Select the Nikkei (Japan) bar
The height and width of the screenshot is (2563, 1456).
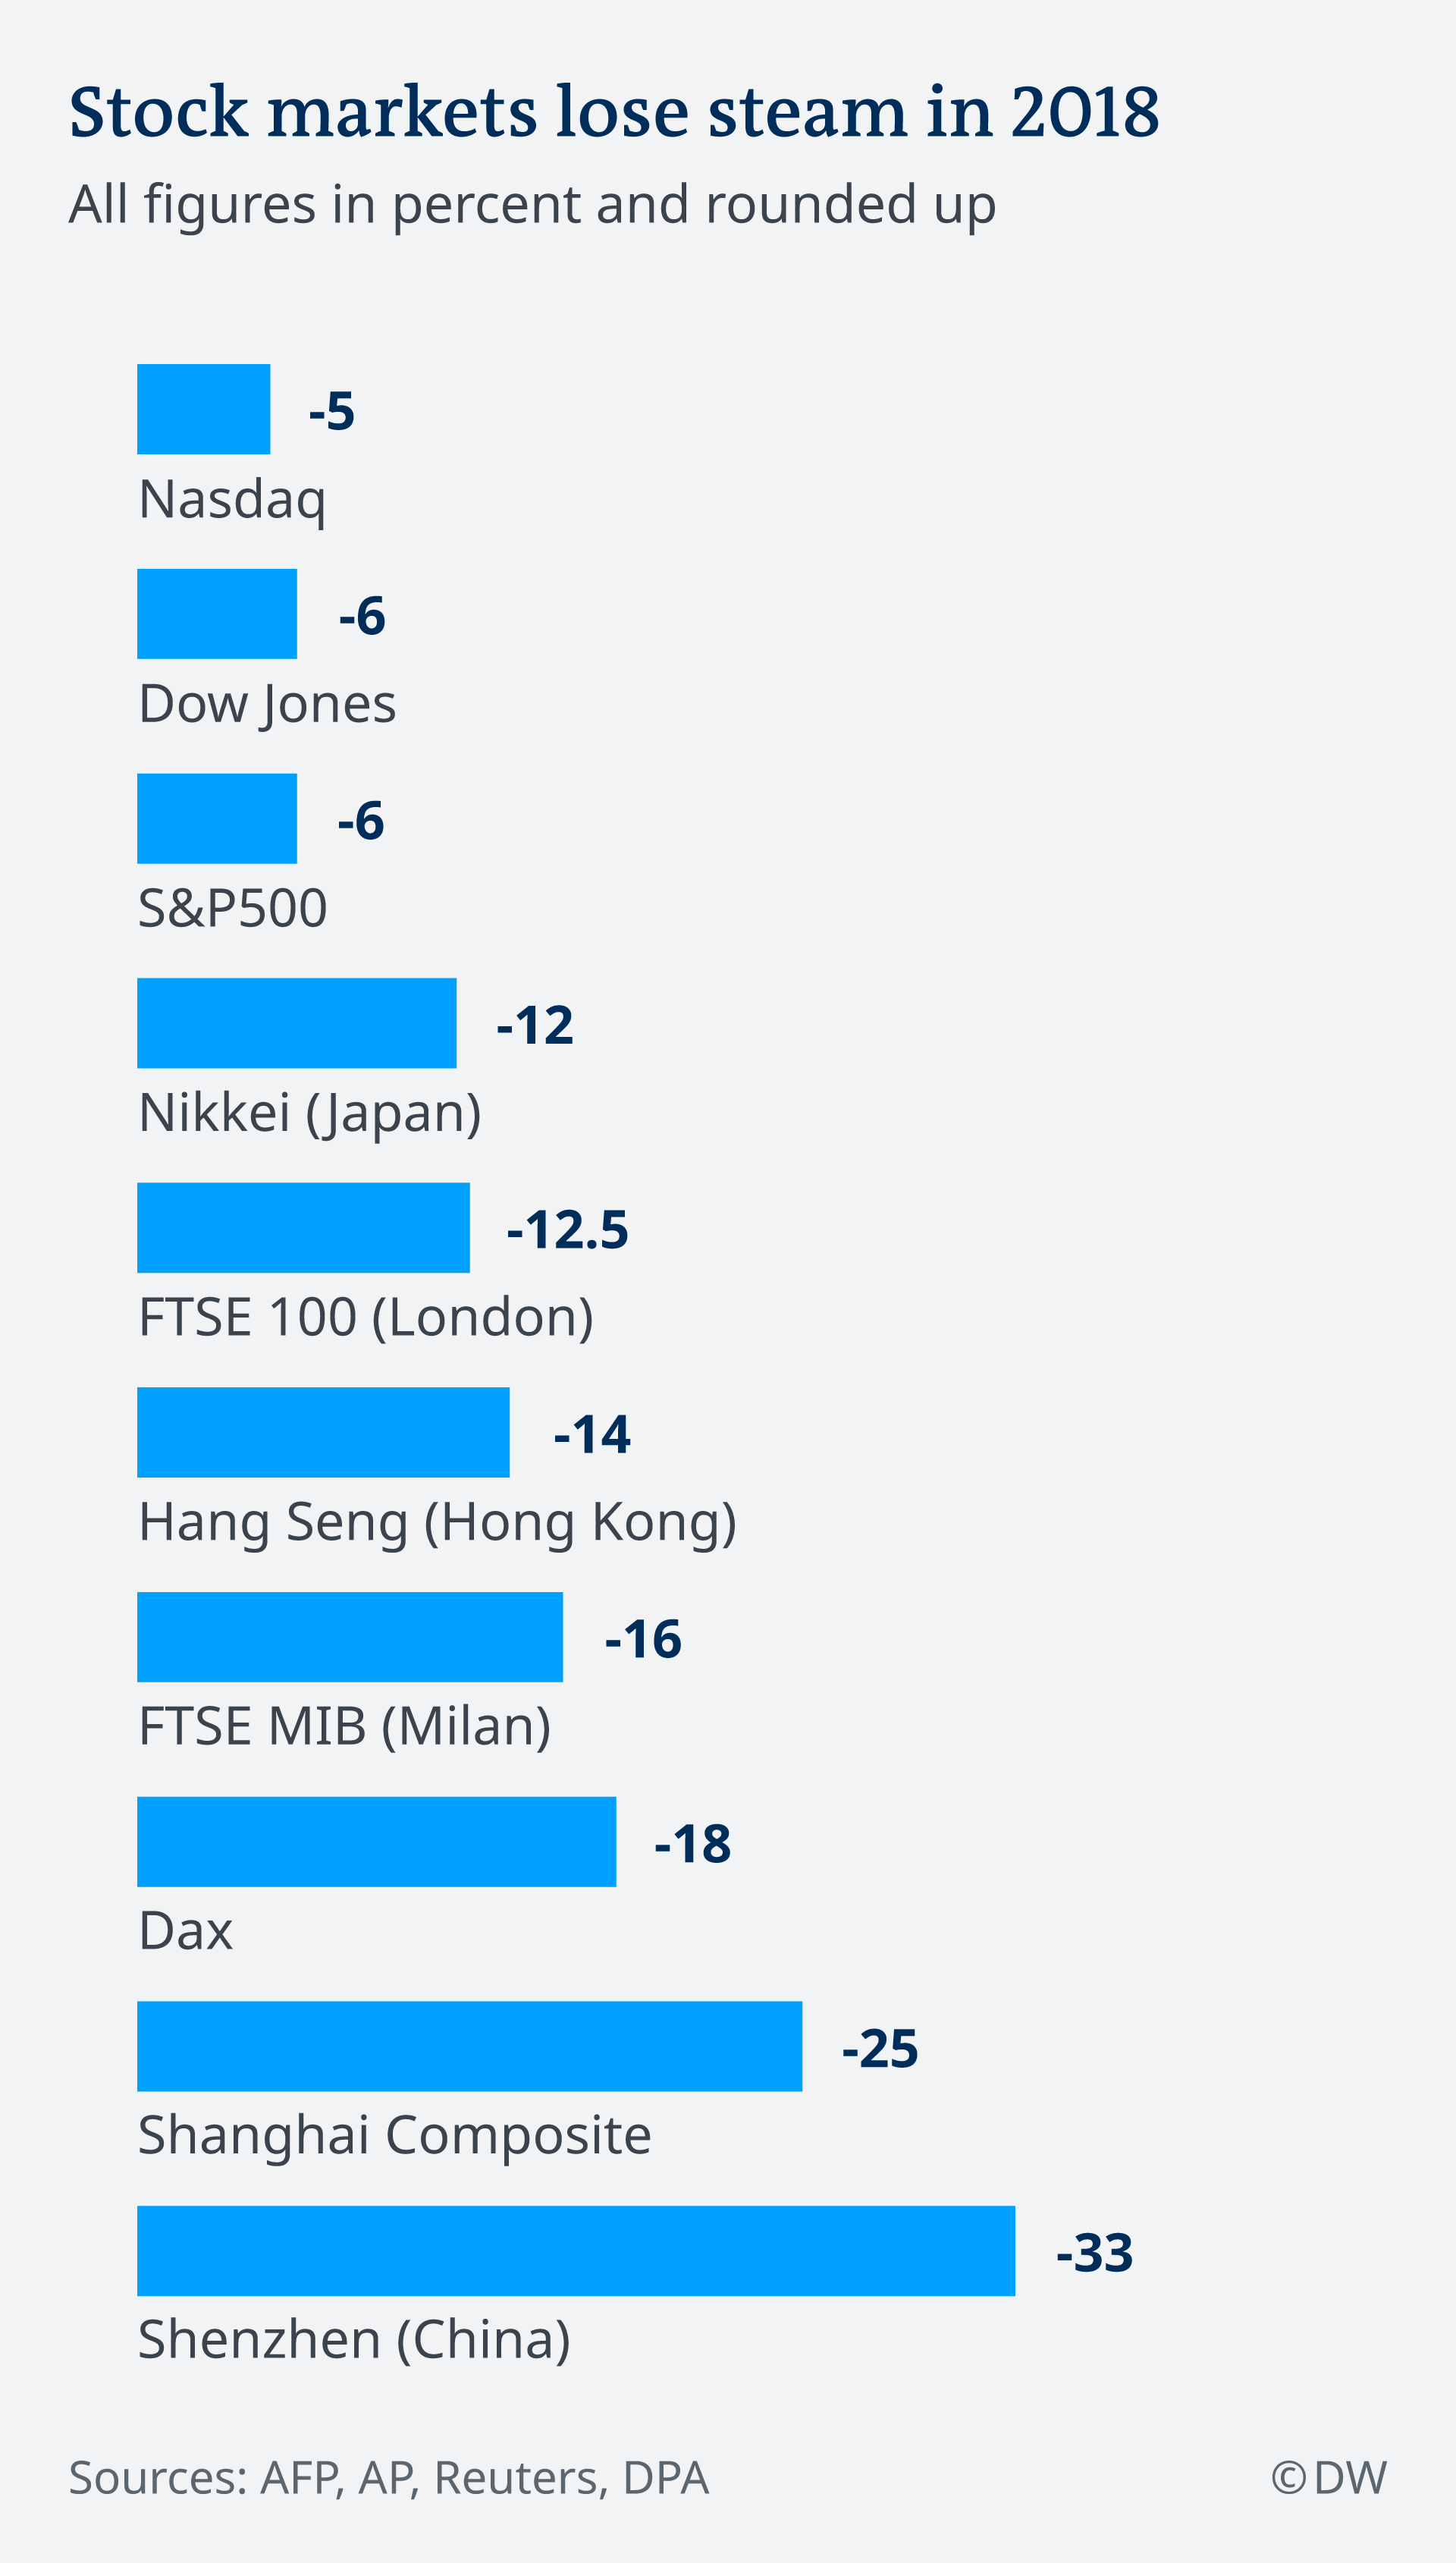click(x=297, y=1023)
